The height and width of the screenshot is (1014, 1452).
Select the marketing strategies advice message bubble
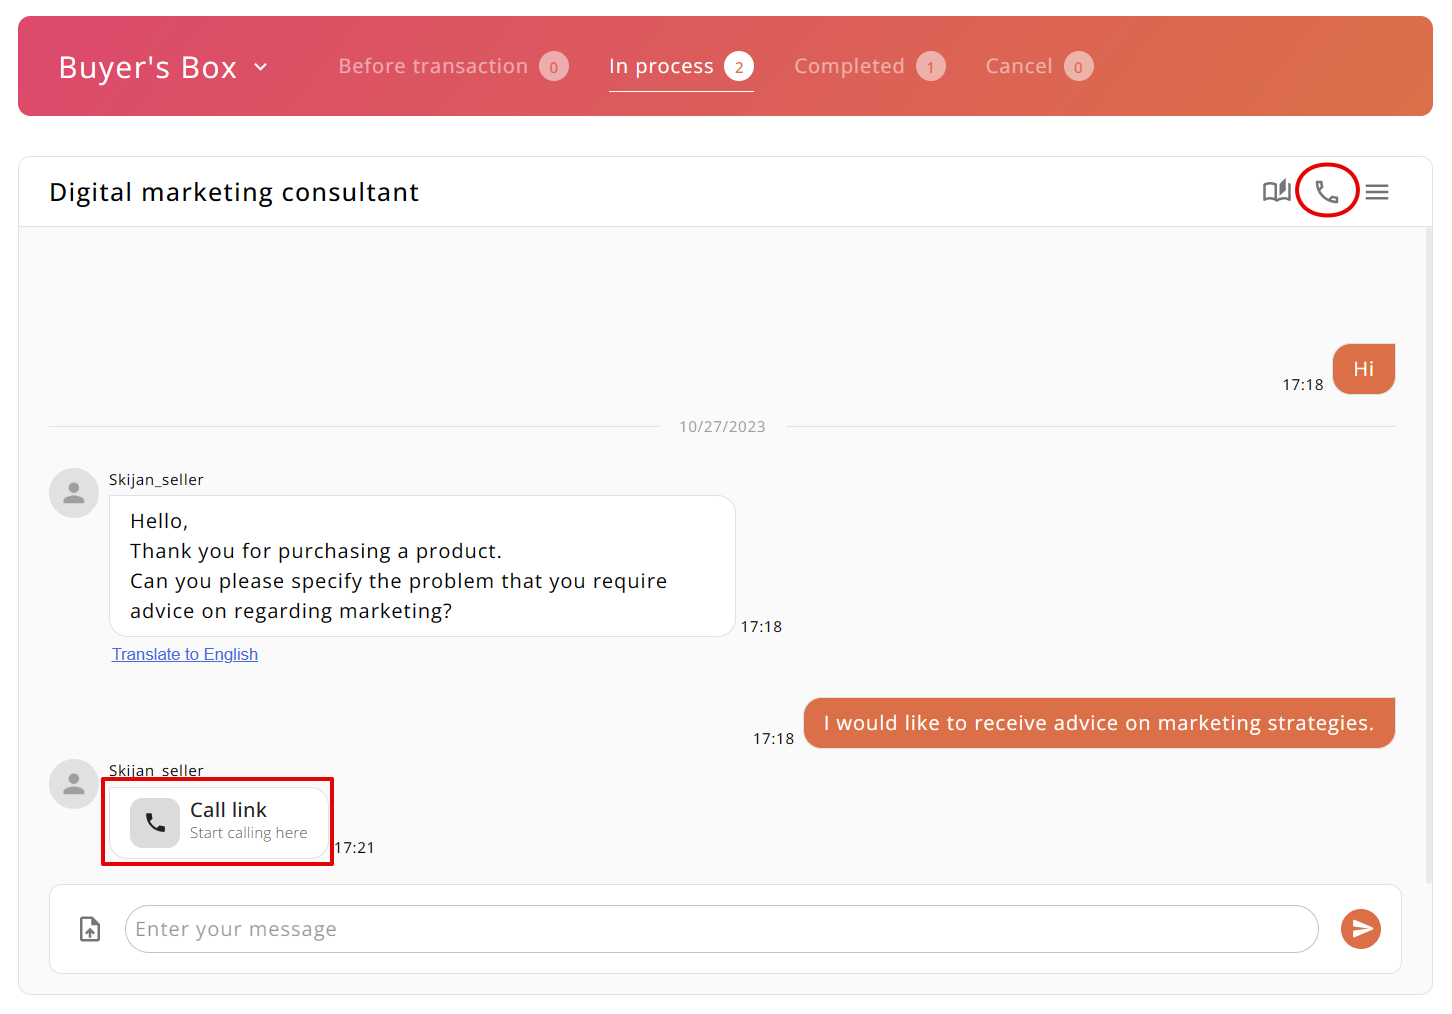1099,723
